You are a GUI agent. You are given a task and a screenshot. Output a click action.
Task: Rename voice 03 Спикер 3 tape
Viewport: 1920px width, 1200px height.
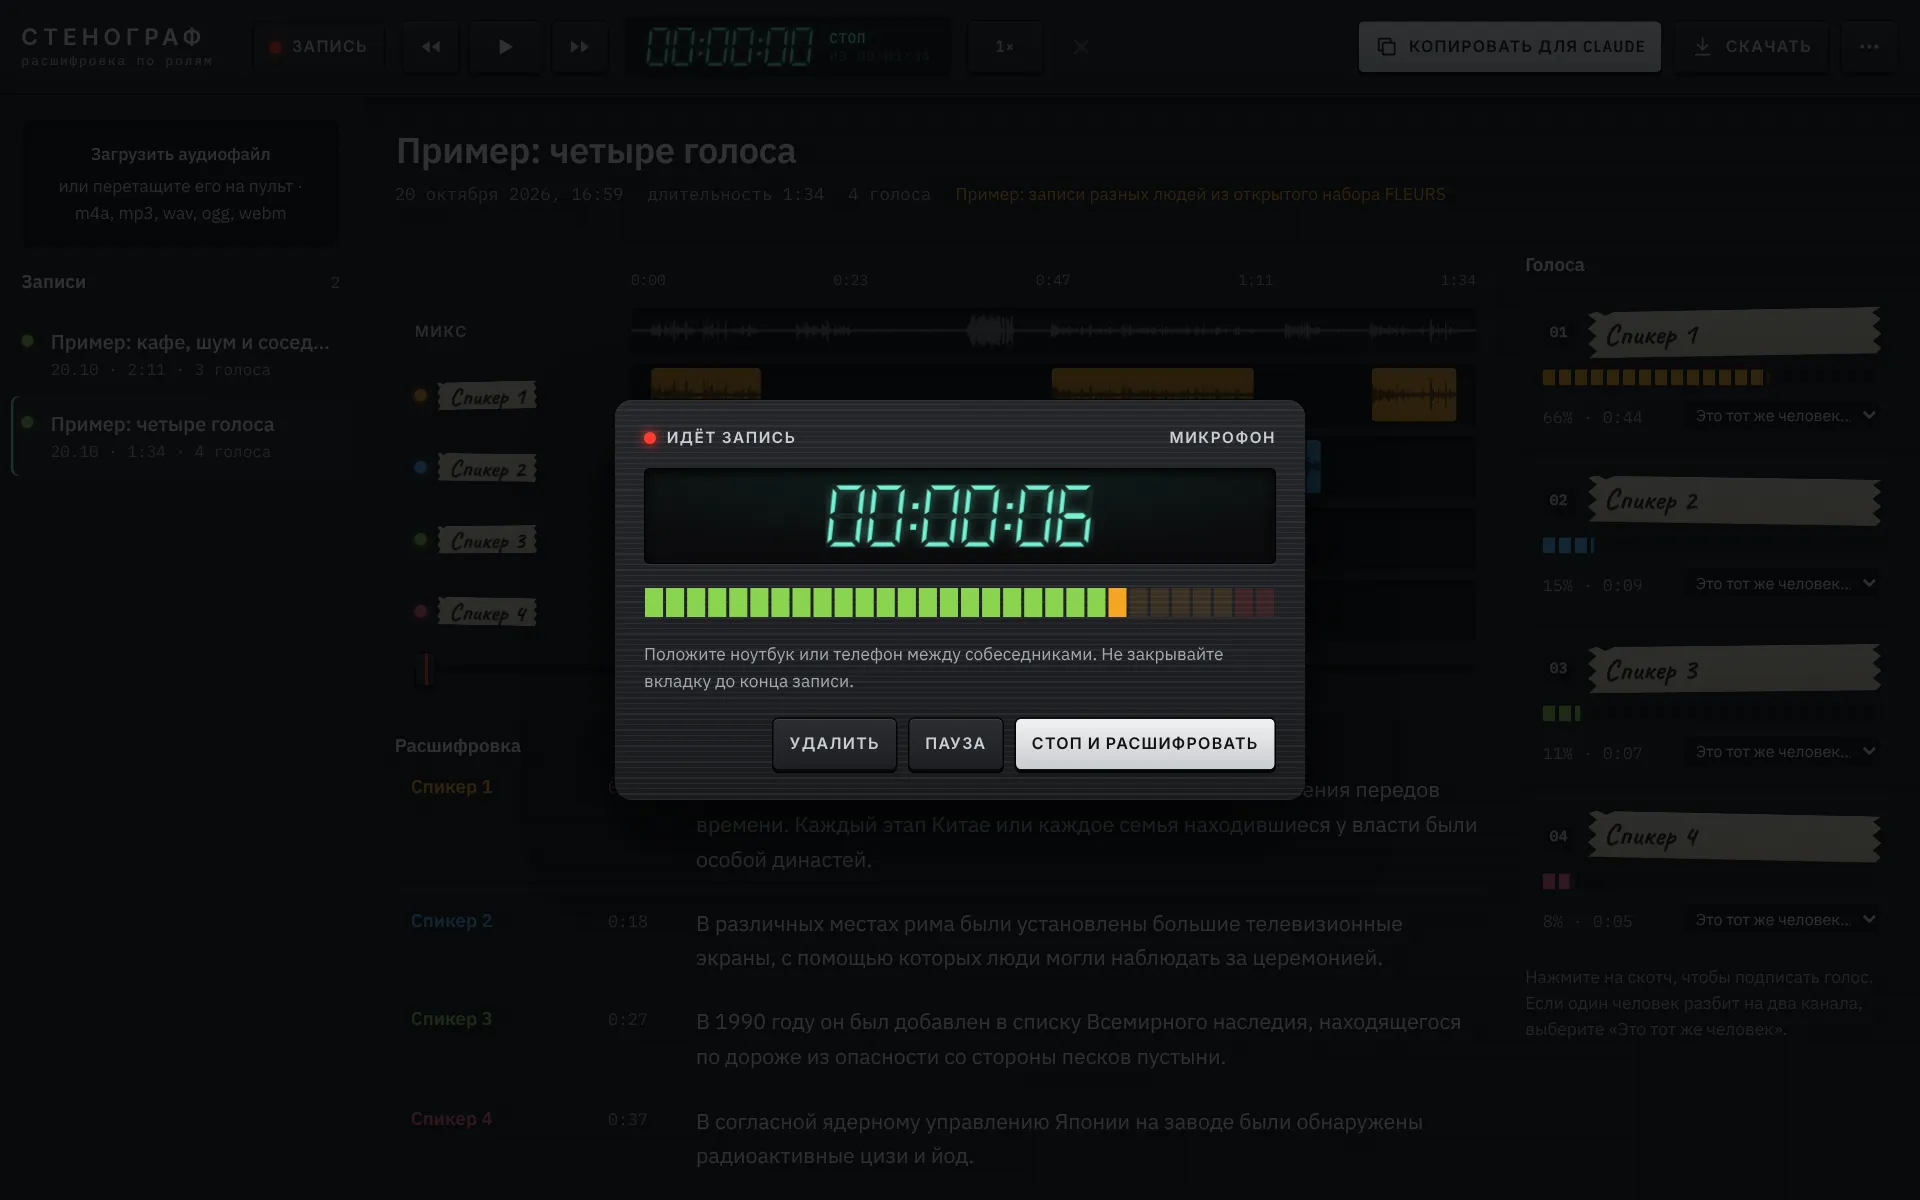tap(1734, 669)
